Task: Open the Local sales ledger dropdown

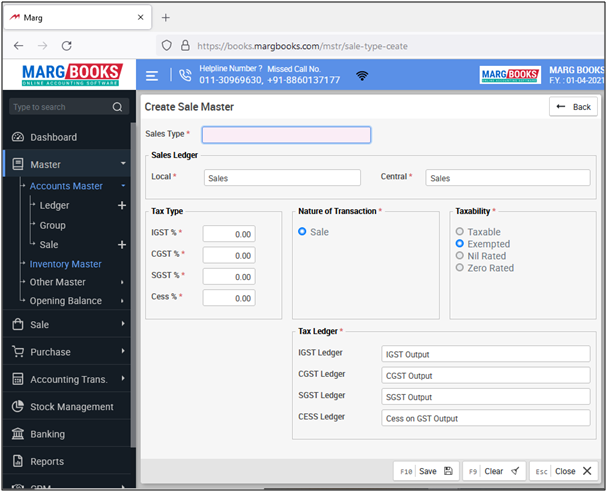Action: tap(282, 178)
